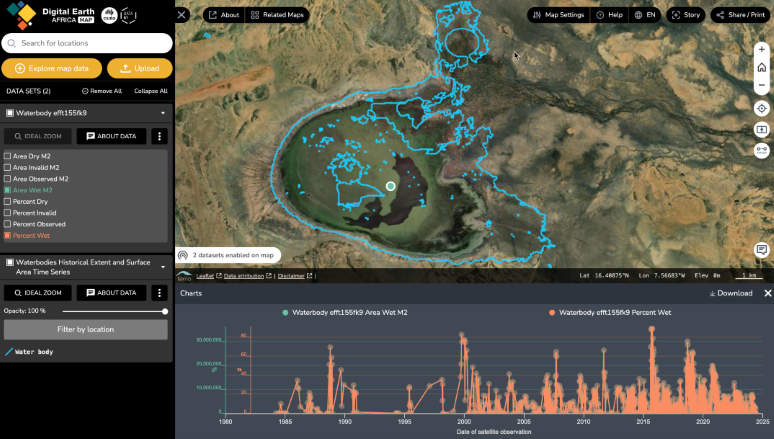This screenshot has width=774, height=439.
Task: Open the feedback chat icon
Action: (x=762, y=249)
